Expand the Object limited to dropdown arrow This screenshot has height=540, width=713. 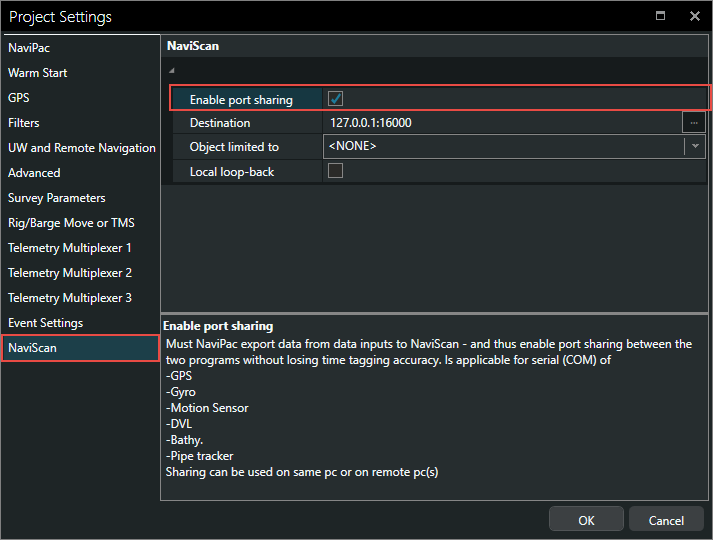pyautogui.click(x=695, y=146)
